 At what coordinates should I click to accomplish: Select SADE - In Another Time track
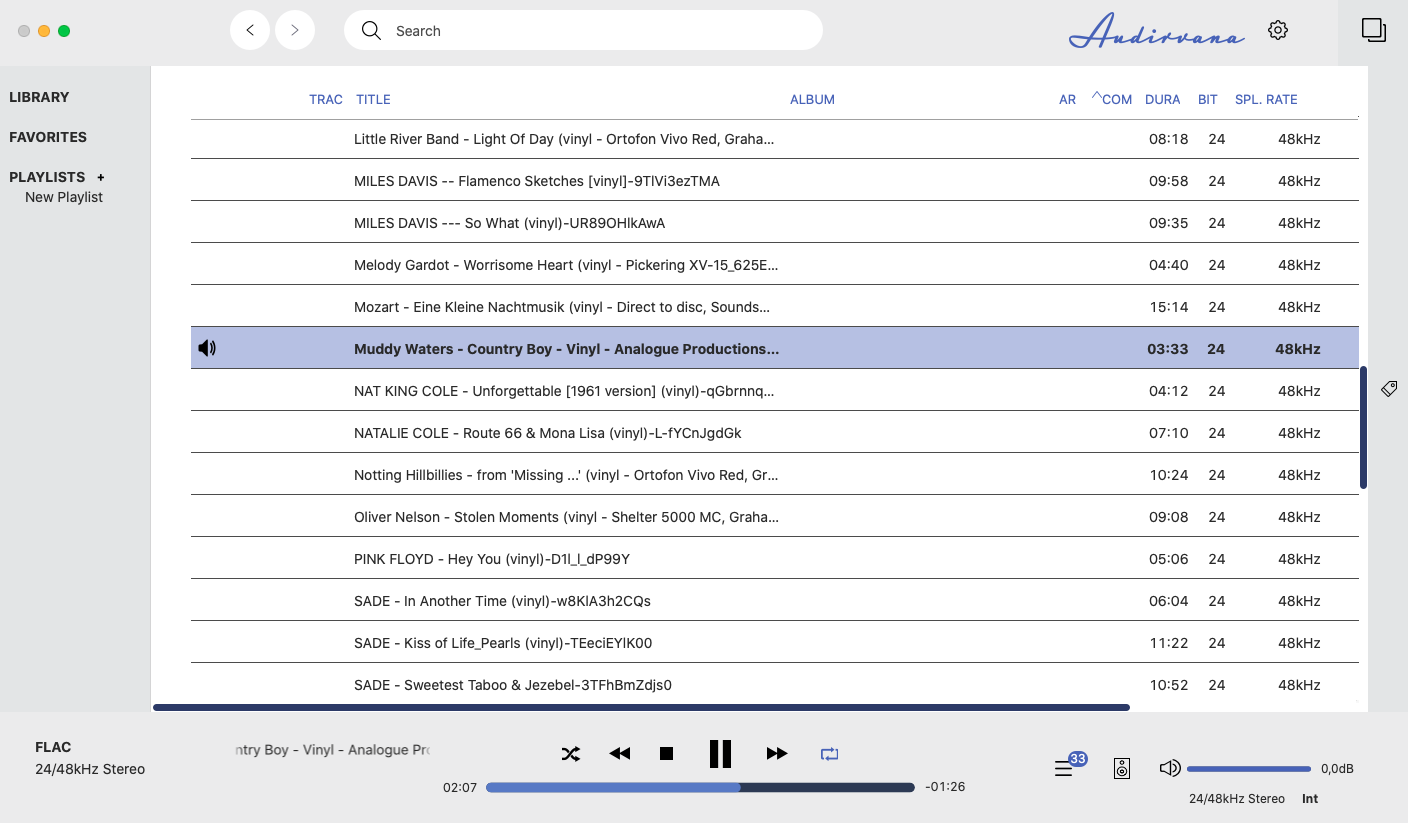point(775,601)
